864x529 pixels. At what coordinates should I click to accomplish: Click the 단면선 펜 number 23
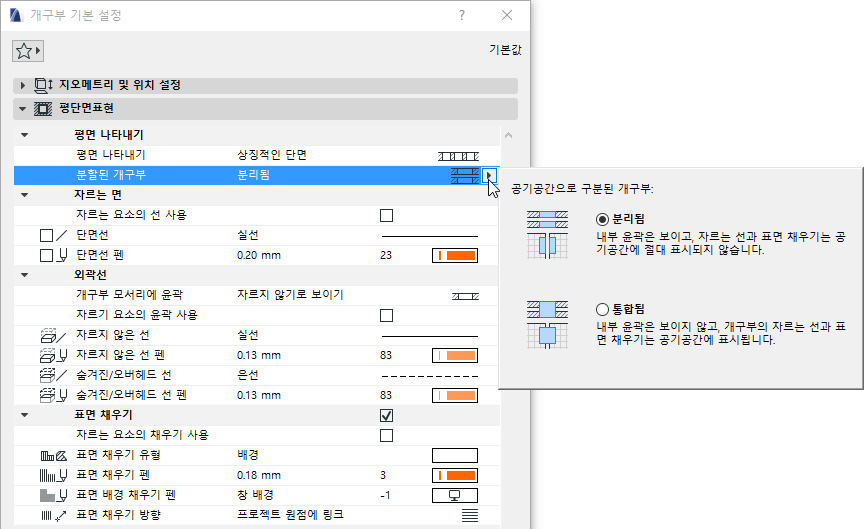point(386,255)
